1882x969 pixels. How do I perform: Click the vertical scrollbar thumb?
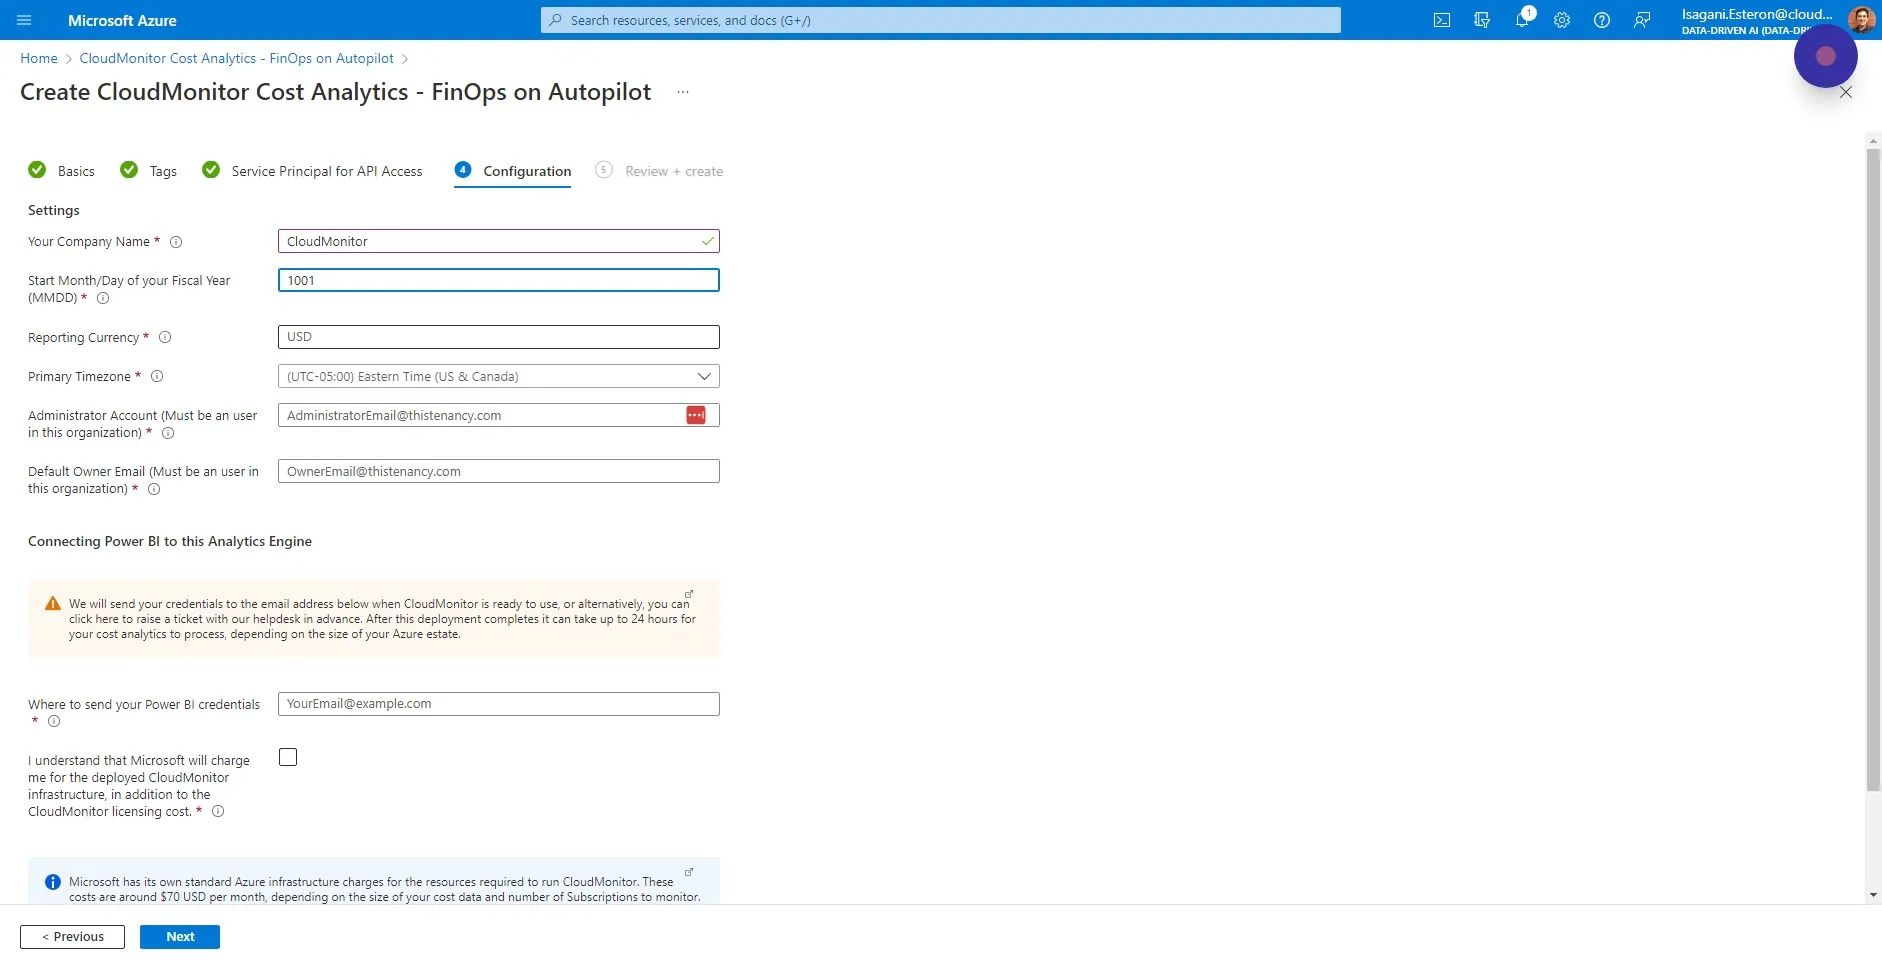(x=1874, y=470)
